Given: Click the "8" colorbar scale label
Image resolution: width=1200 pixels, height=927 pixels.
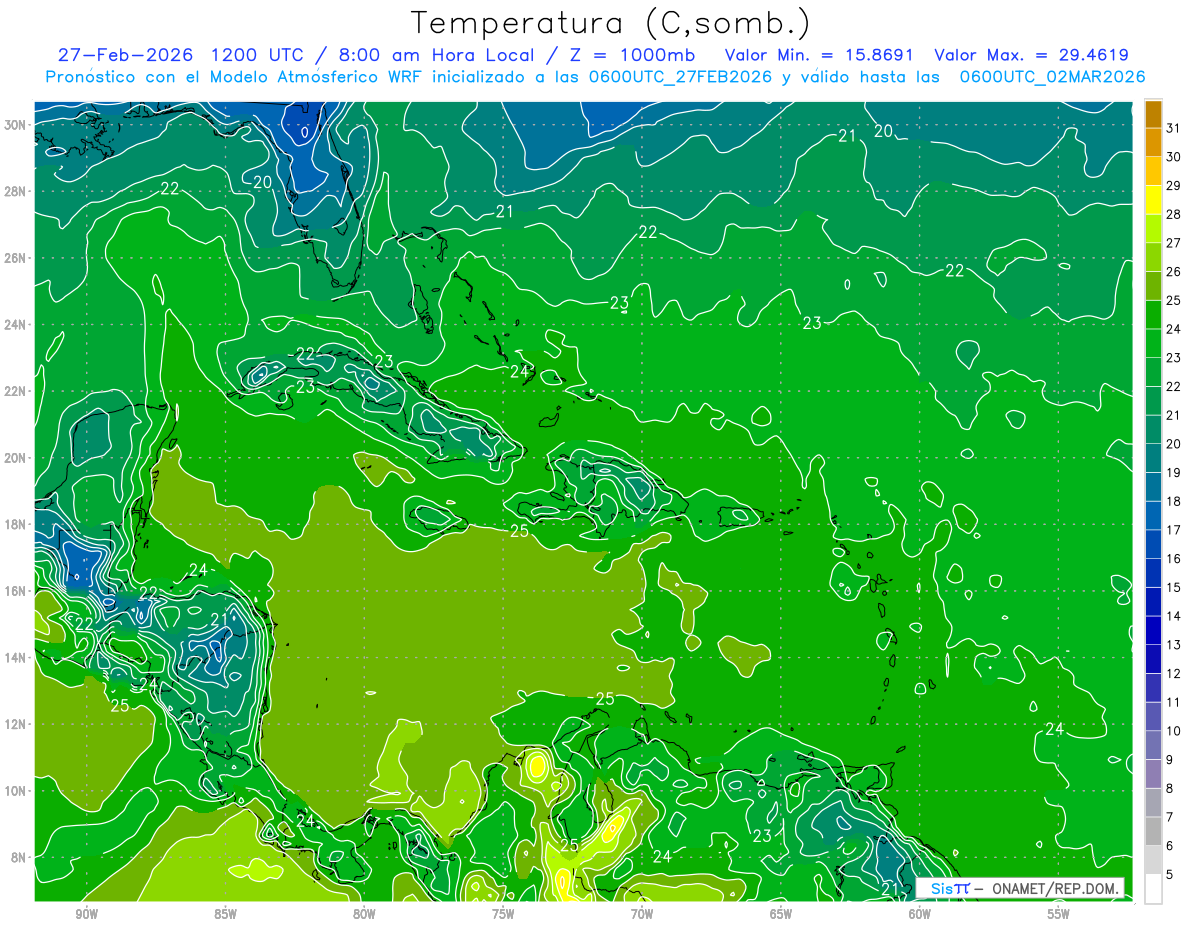Looking at the screenshot, I should [1171, 789].
